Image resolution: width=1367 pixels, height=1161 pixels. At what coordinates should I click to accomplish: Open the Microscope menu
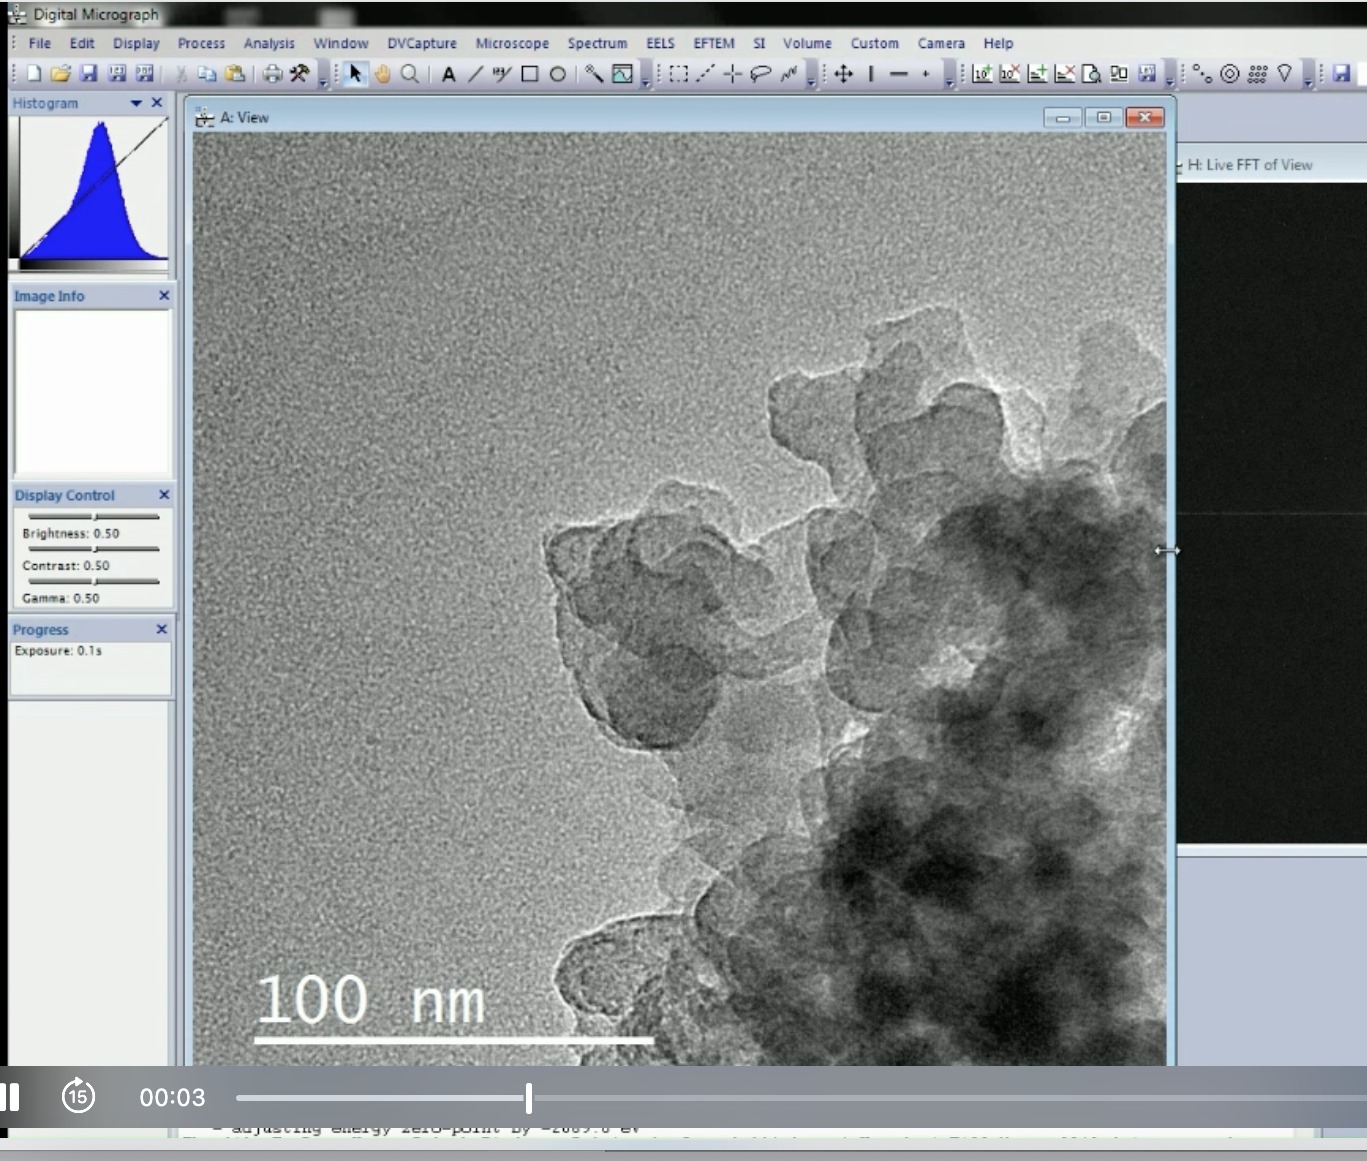coord(512,43)
